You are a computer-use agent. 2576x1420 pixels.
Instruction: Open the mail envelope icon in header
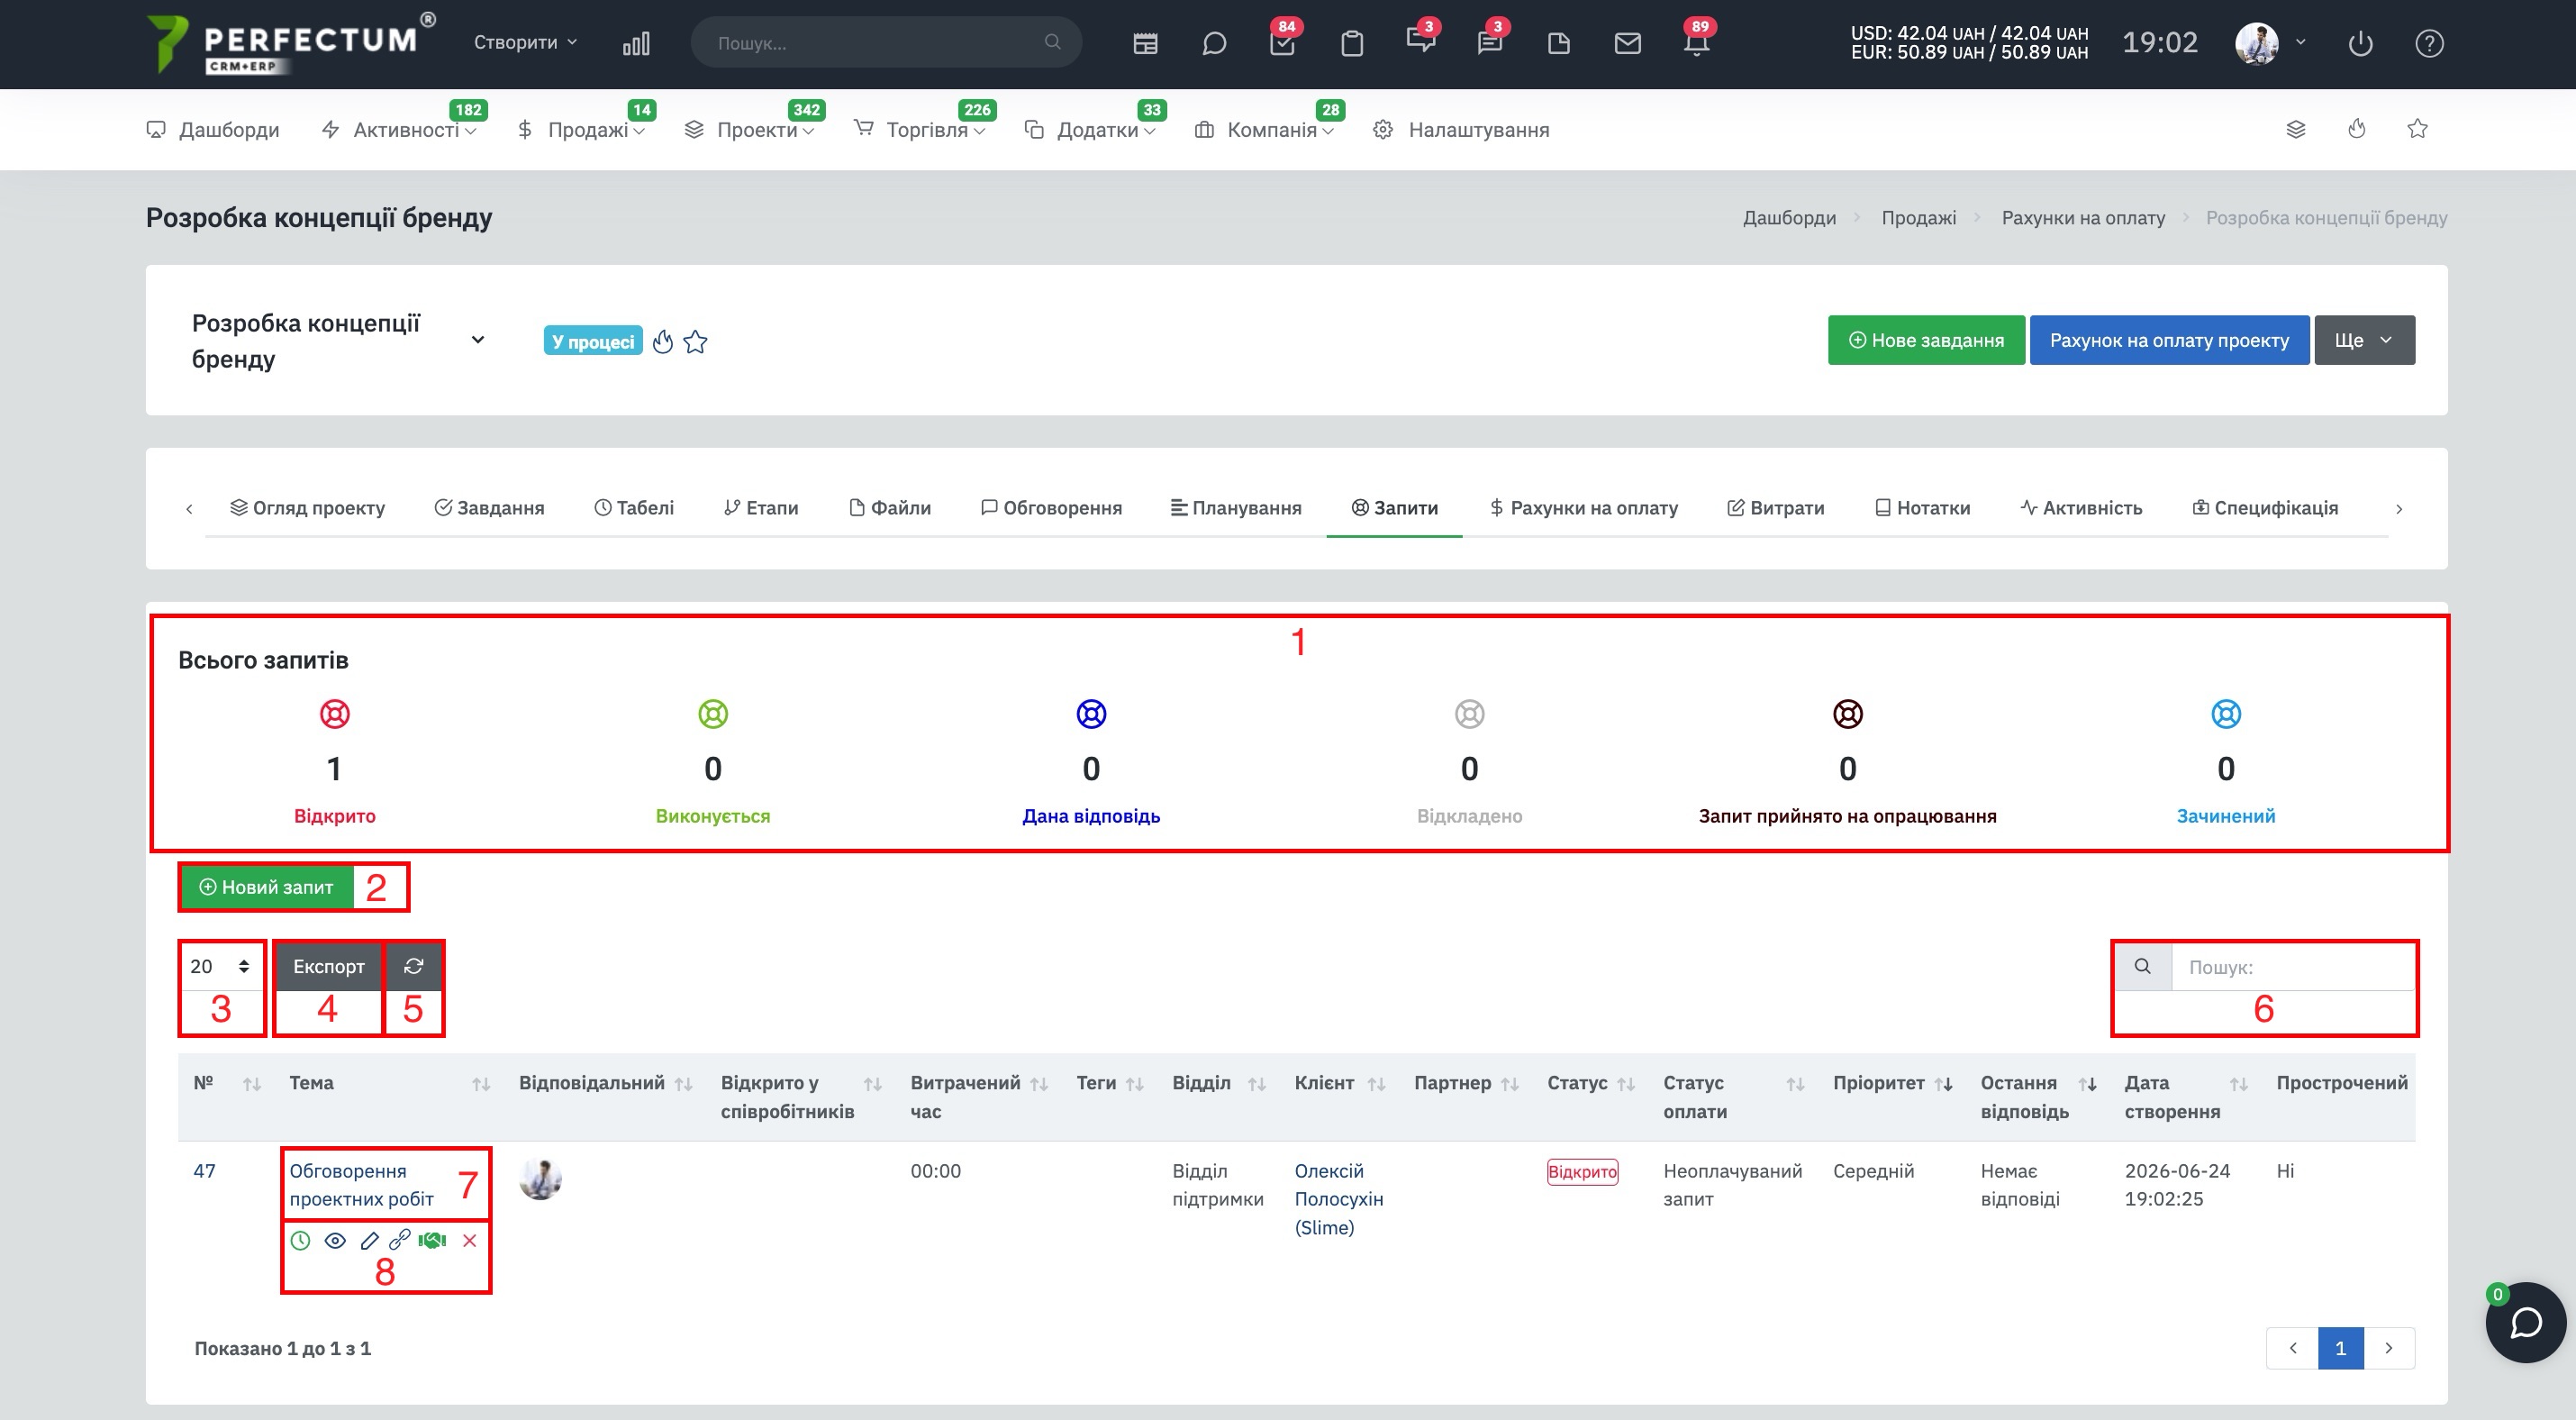point(1627,43)
